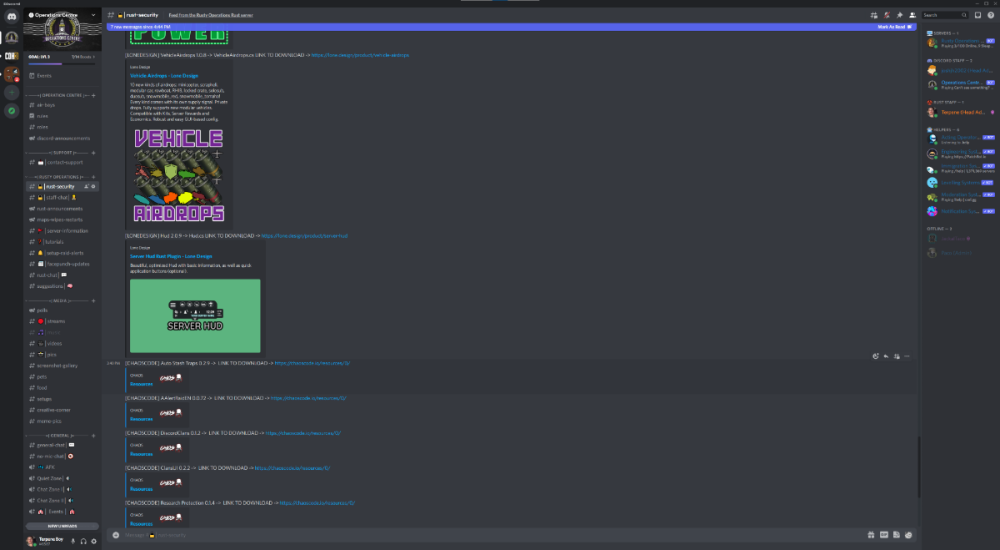This screenshot has height=550, width=1000.
Task: Open Operations Centre server dropdown menu
Action: coord(93,15)
